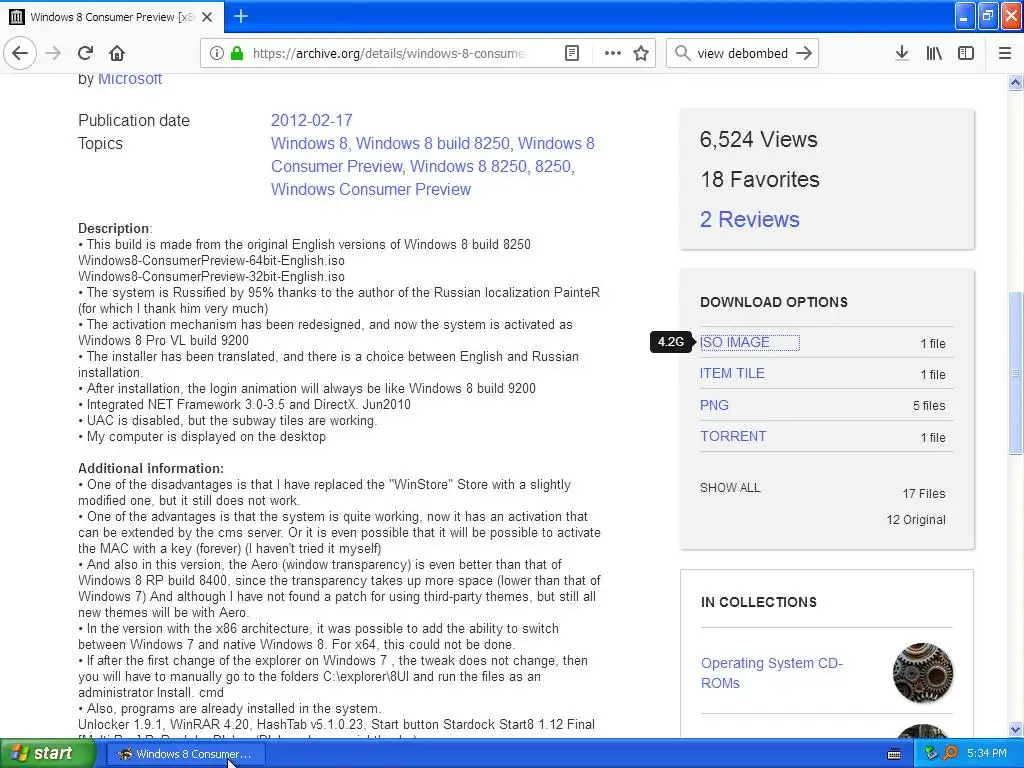Open the ITEM TILE download option
The height and width of the screenshot is (768, 1024).
point(732,373)
